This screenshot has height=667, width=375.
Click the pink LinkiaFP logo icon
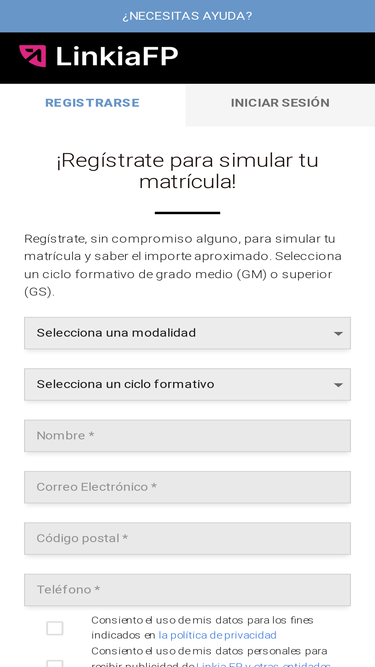tap(32, 56)
